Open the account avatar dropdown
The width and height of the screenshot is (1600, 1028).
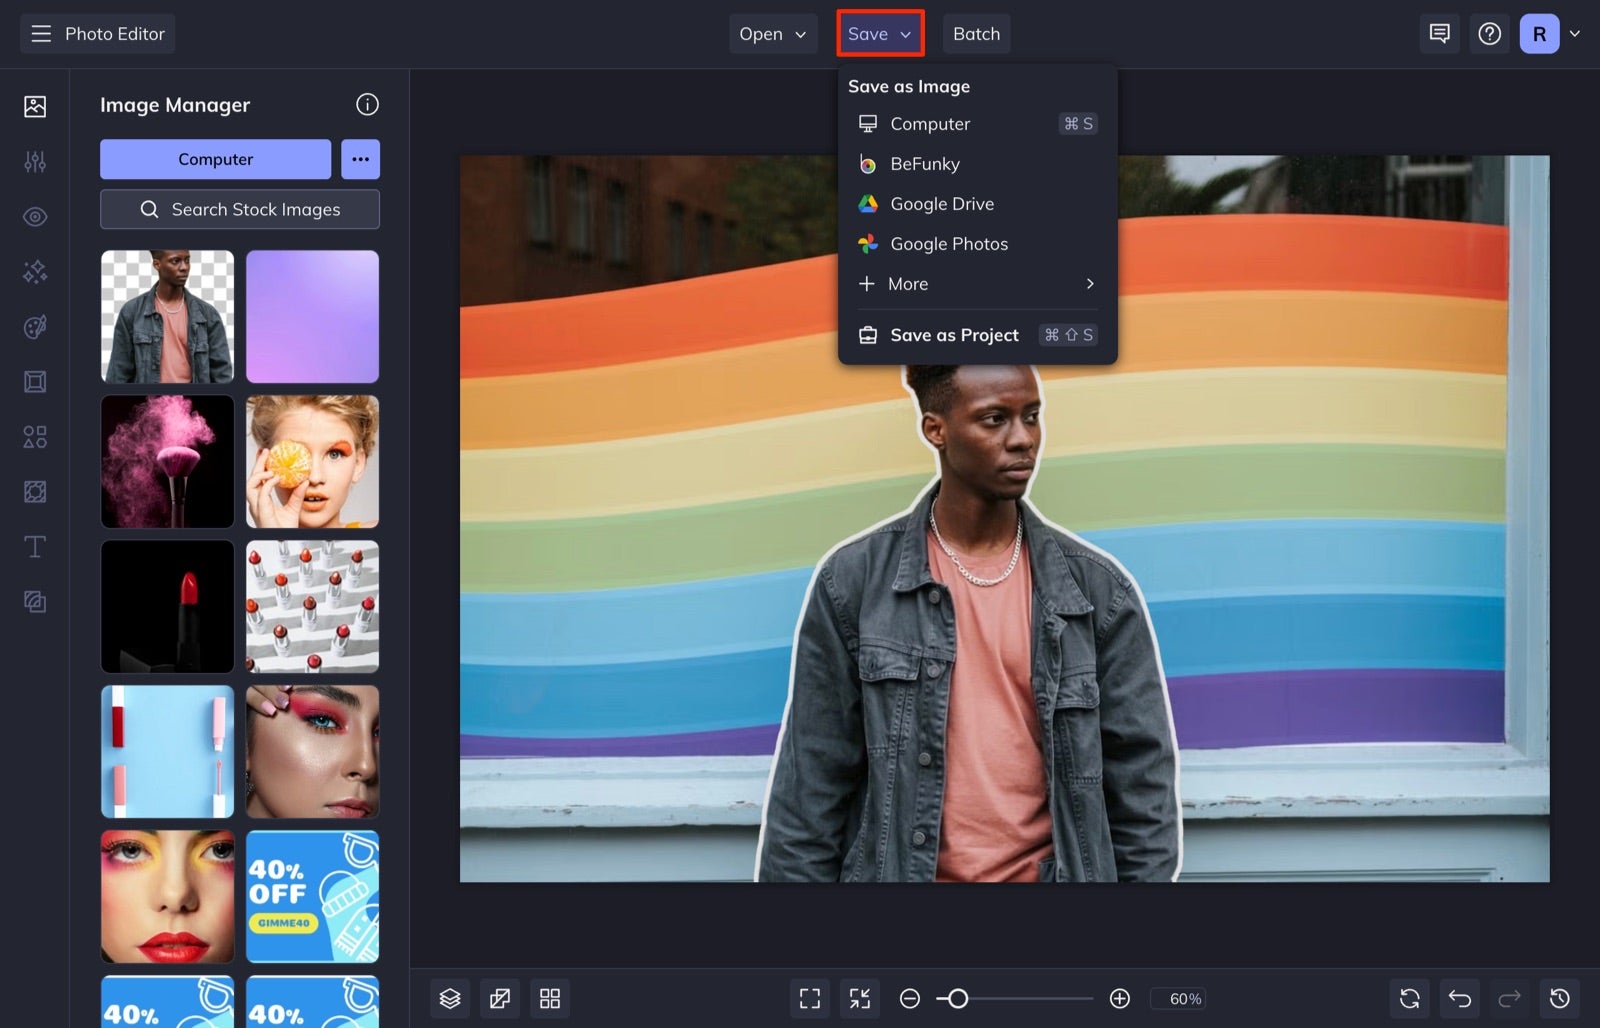[1549, 33]
